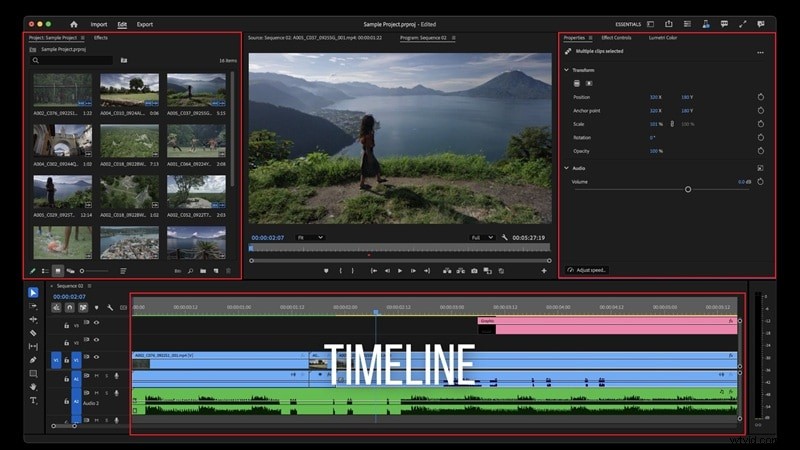Open the Lumetri Color tab

[663, 38]
